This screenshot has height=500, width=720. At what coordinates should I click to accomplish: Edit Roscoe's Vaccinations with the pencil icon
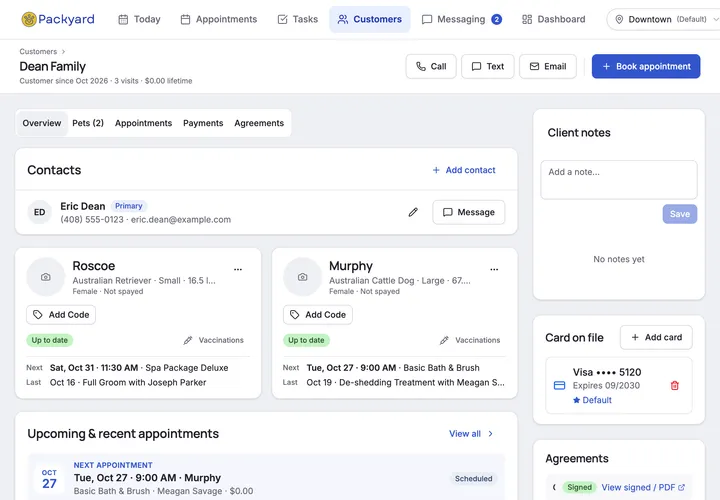187,340
